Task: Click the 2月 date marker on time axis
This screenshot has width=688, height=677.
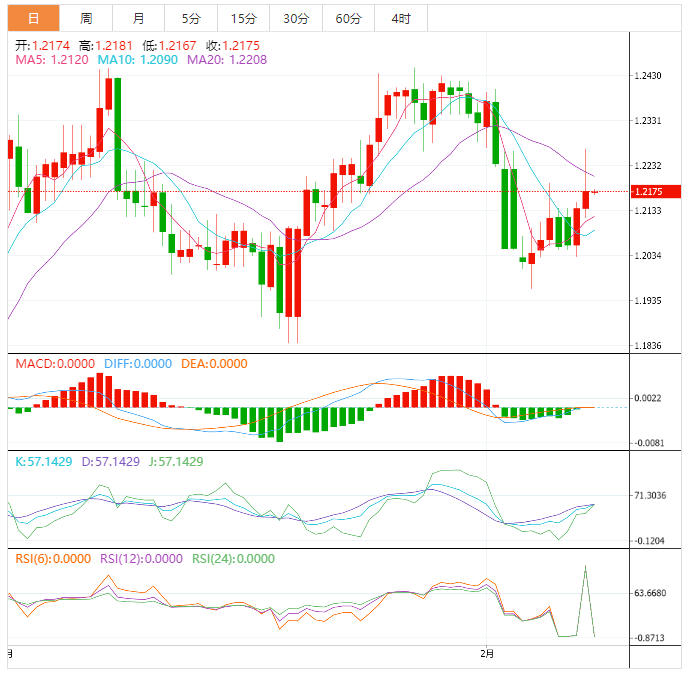Action: point(487,653)
